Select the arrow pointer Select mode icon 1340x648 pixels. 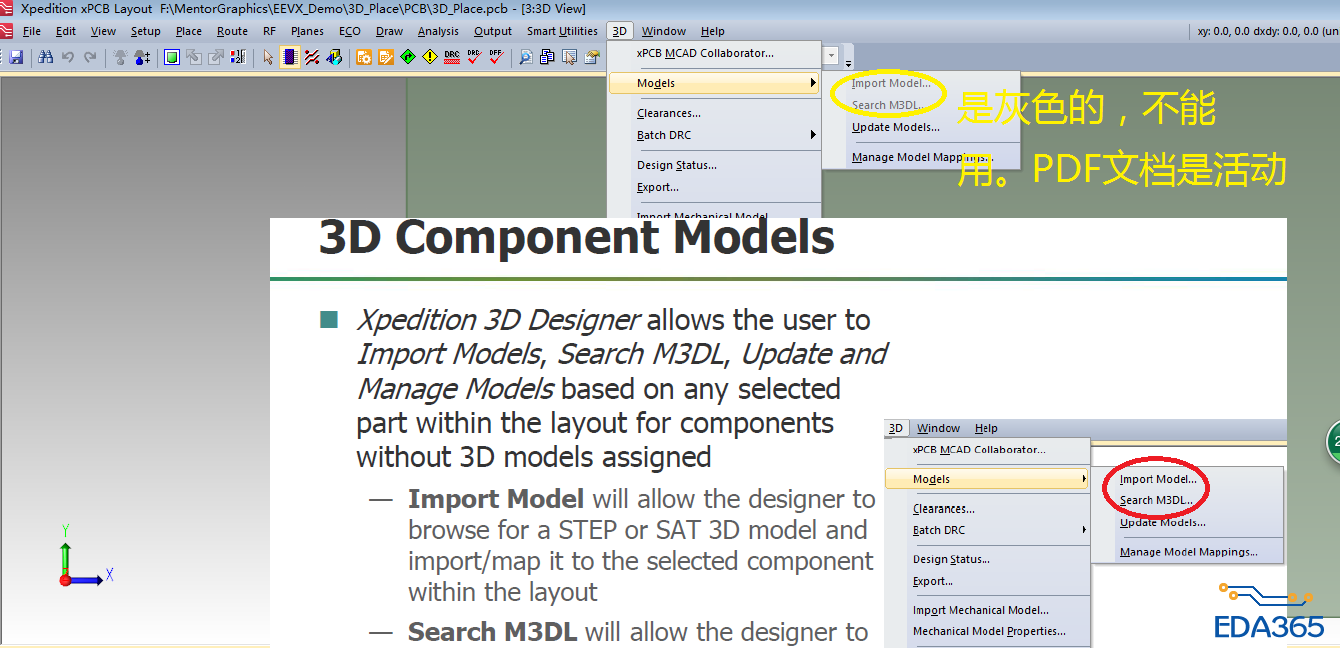coord(267,57)
